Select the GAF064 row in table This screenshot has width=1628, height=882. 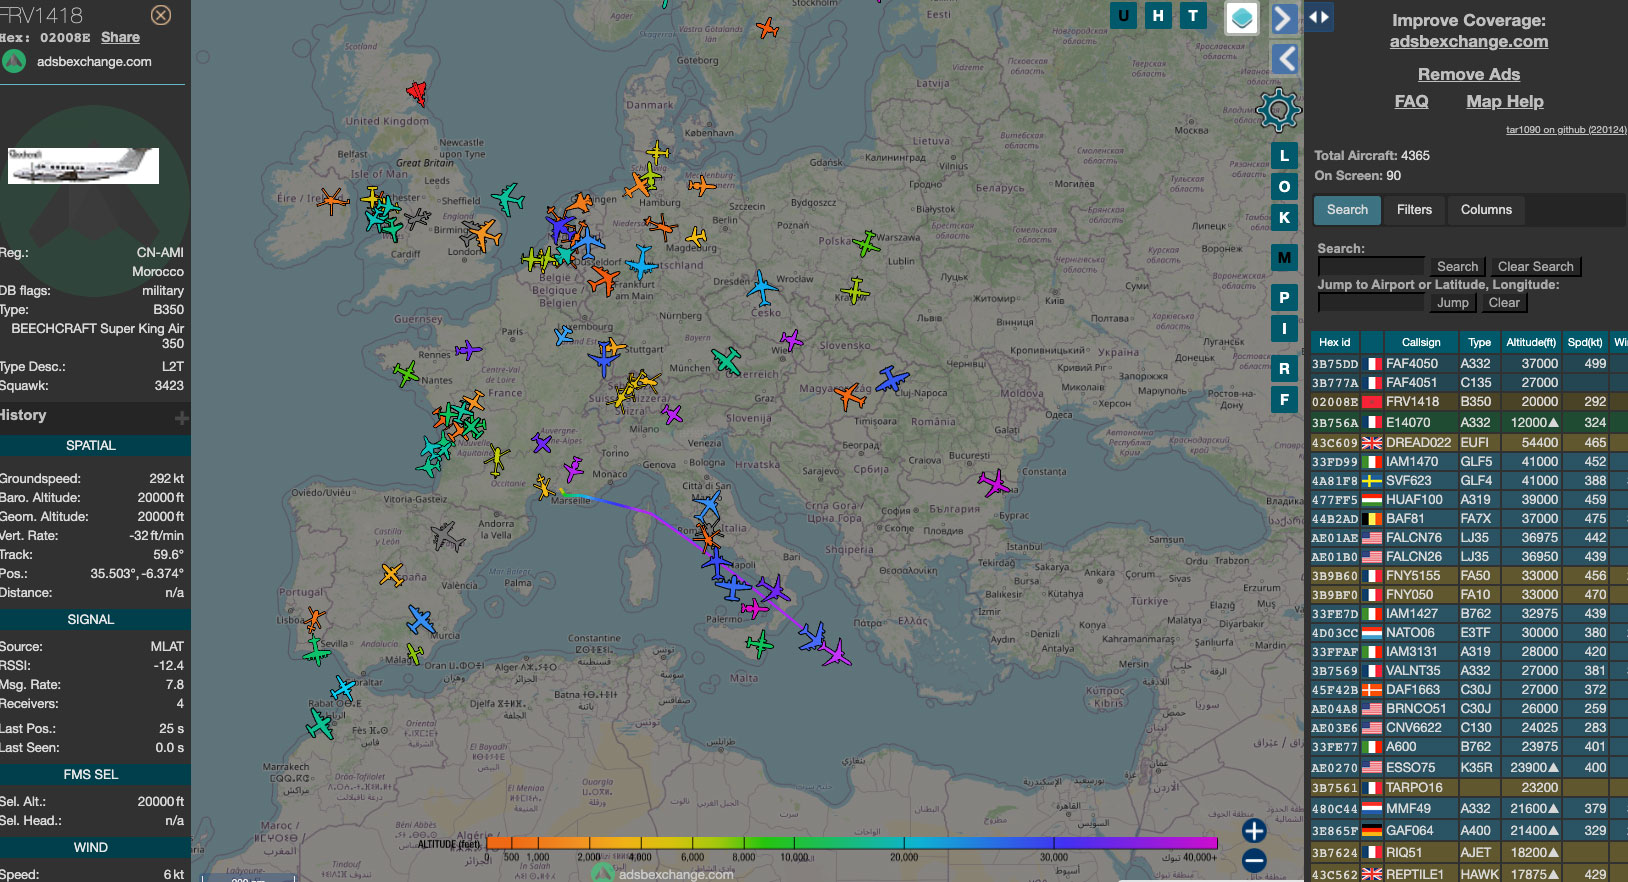coord(1469,830)
